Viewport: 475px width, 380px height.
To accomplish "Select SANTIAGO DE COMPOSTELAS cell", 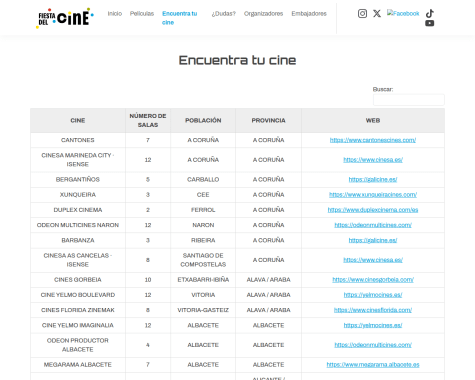I will click(203, 260).
